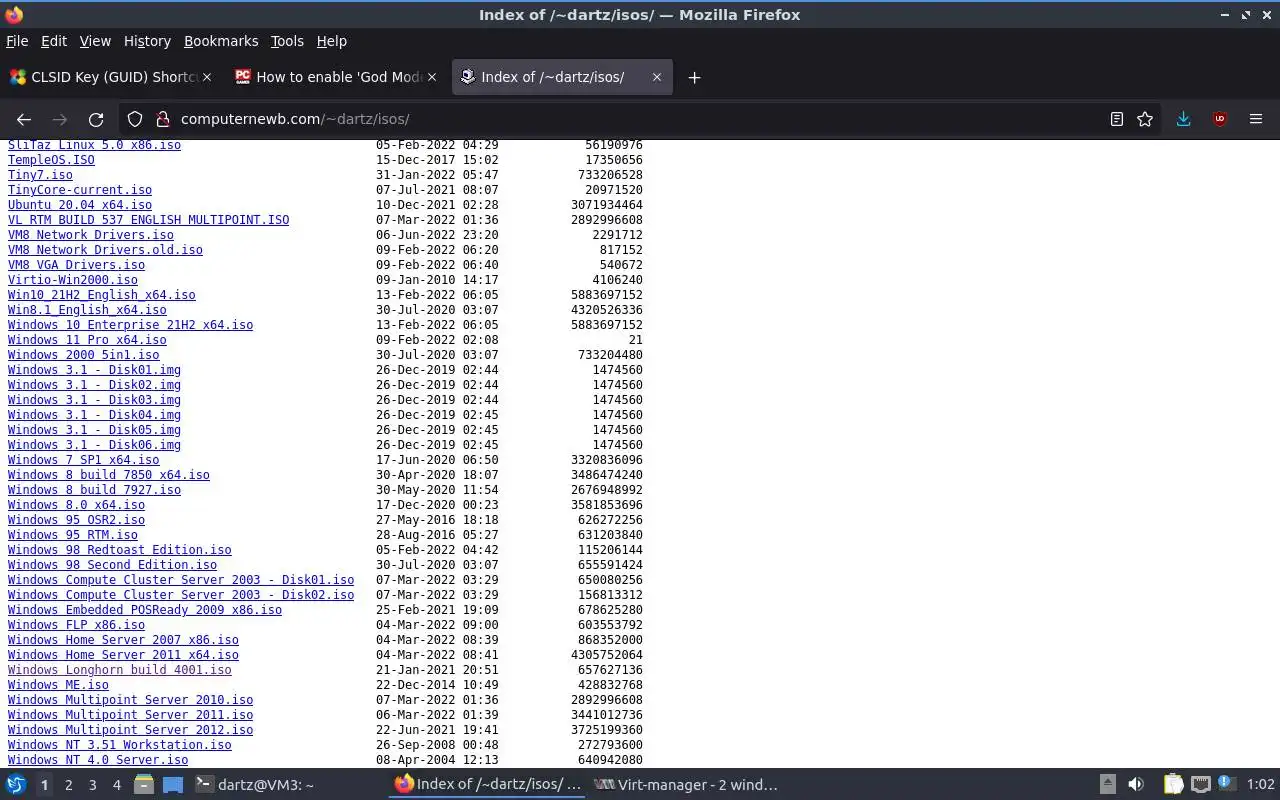Click the Windows_2000_5in1.iso link

[x=83, y=355]
